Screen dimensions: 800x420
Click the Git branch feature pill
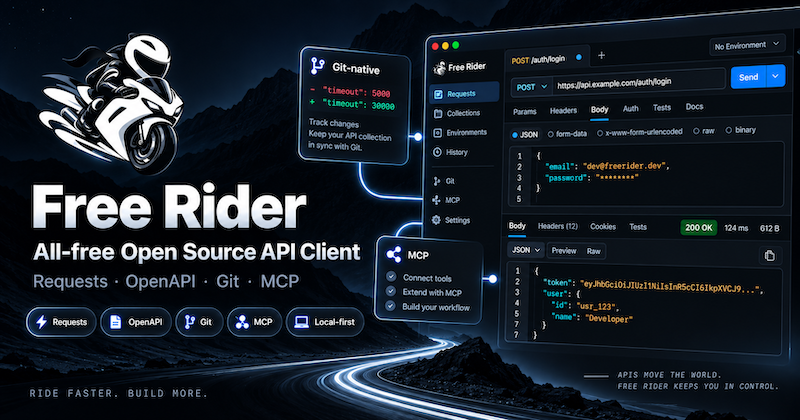tap(199, 322)
